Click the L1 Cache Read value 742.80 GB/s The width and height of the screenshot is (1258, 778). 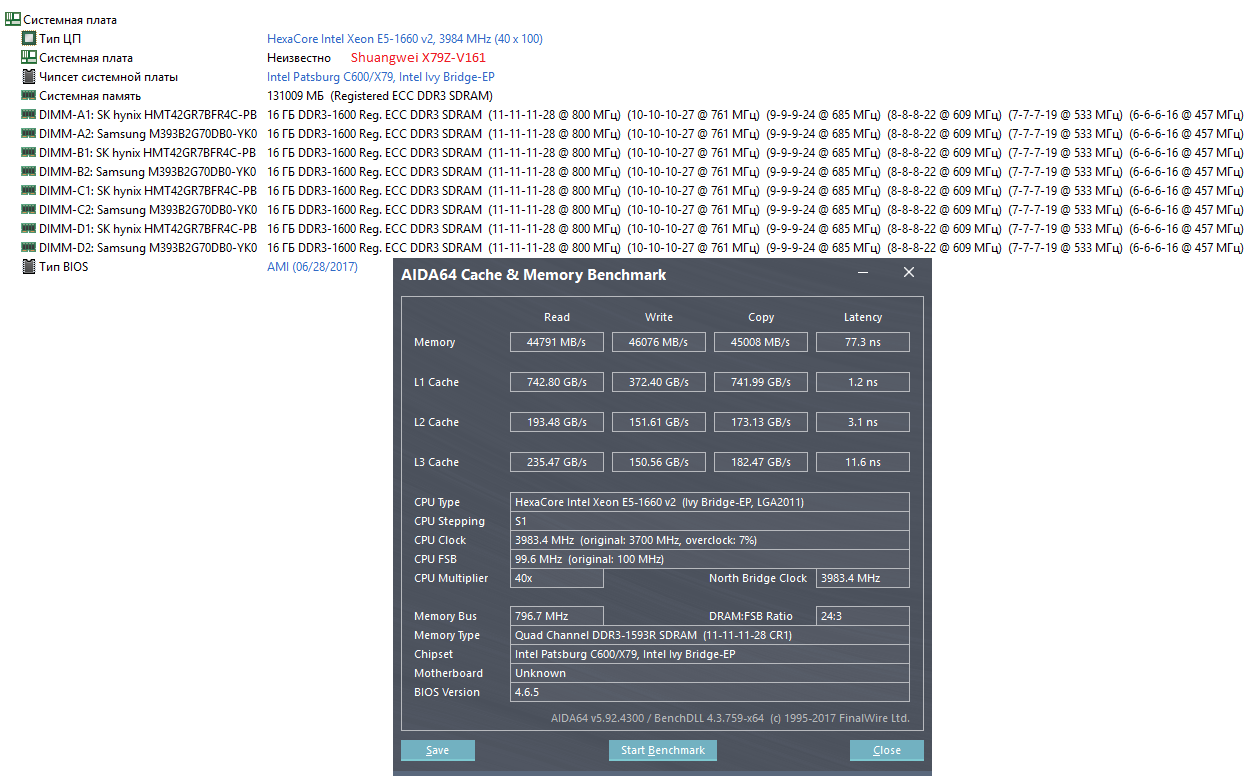[557, 382]
